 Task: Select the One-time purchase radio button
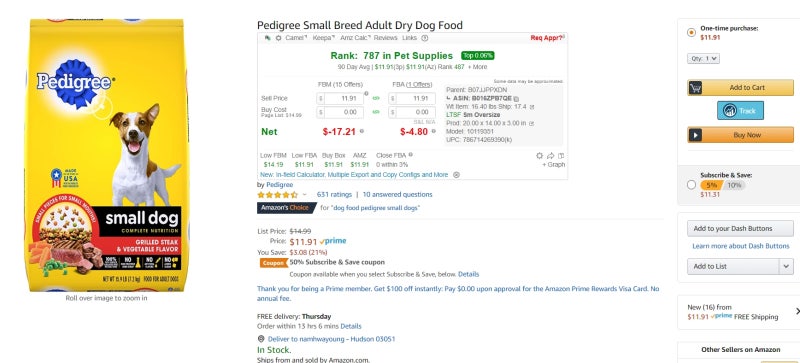click(691, 33)
